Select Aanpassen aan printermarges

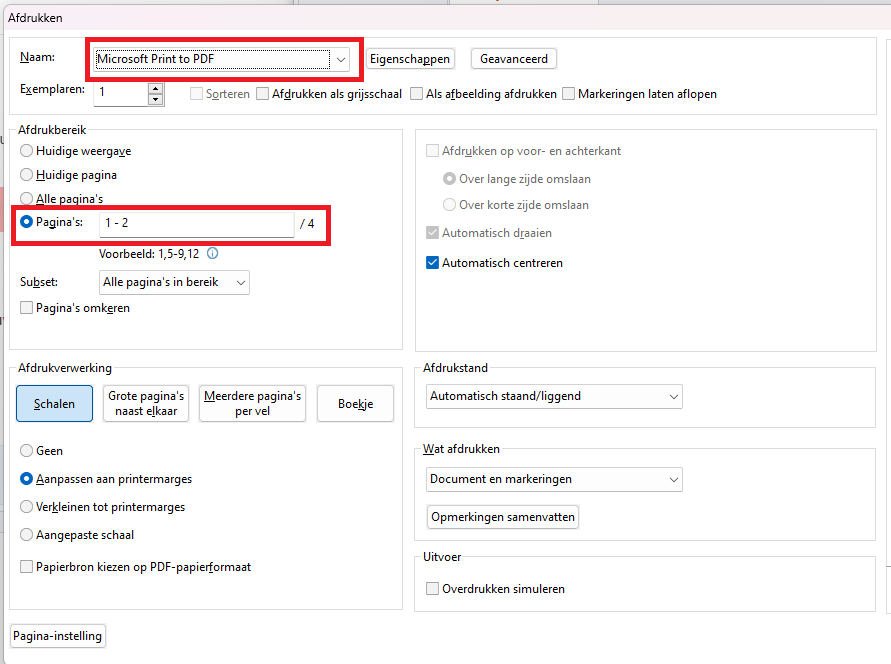26,479
